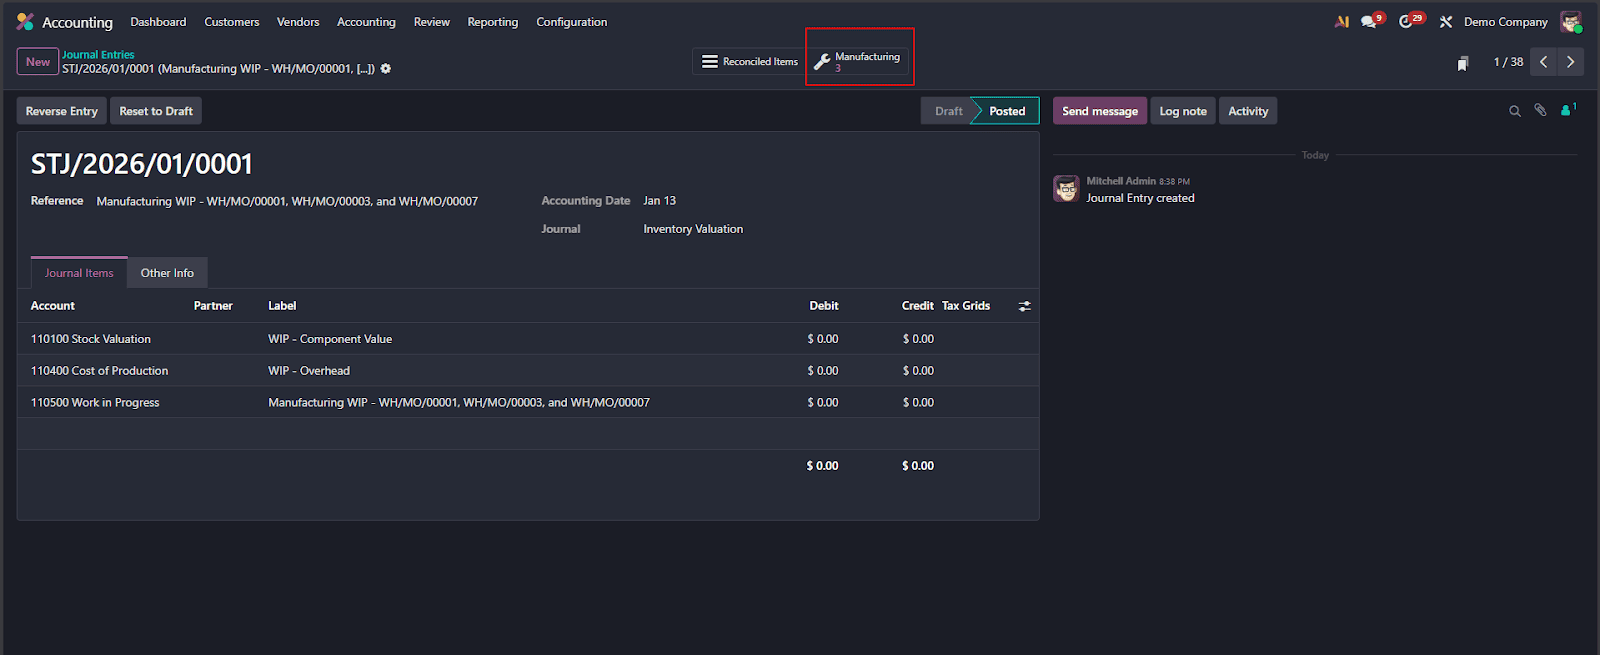Open the Demo Company switcher
1600x655 pixels.
pyautogui.click(x=1505, y=22)
